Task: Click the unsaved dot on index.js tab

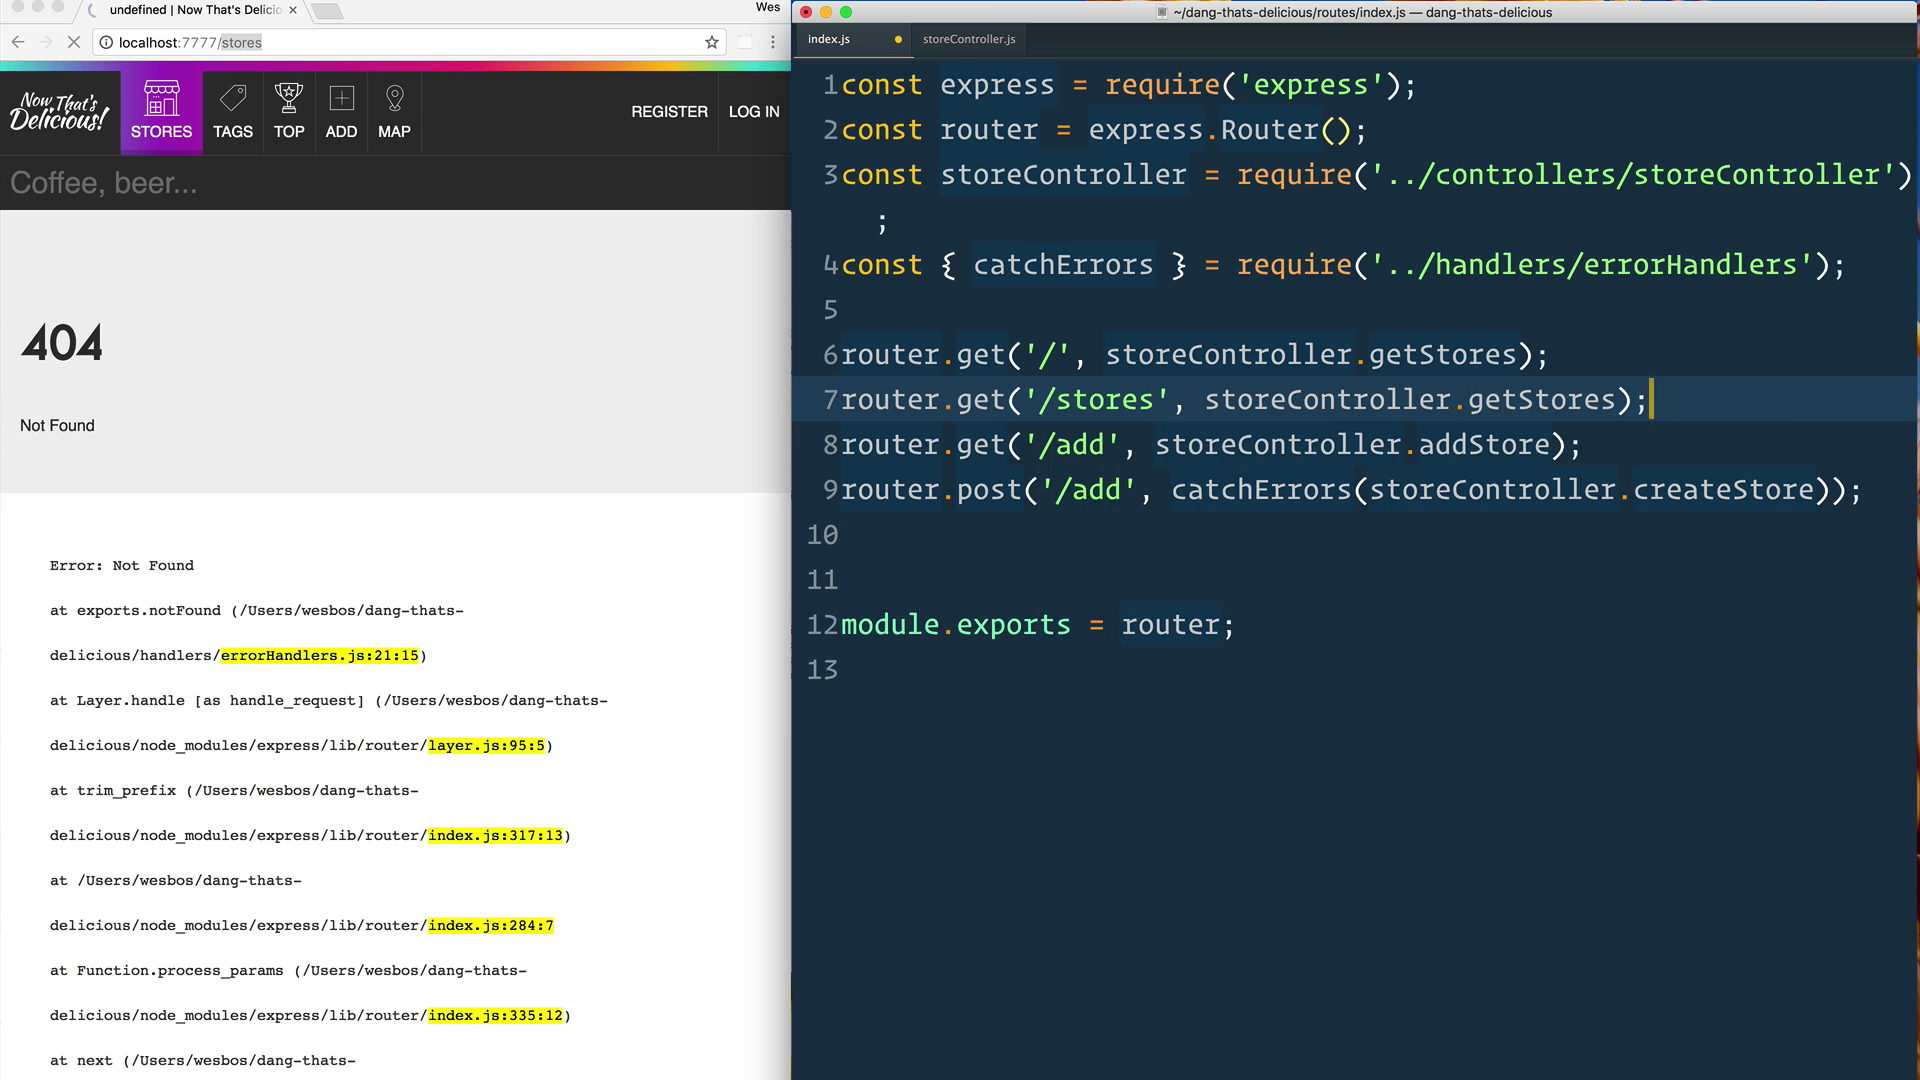Action: [898, 40]
